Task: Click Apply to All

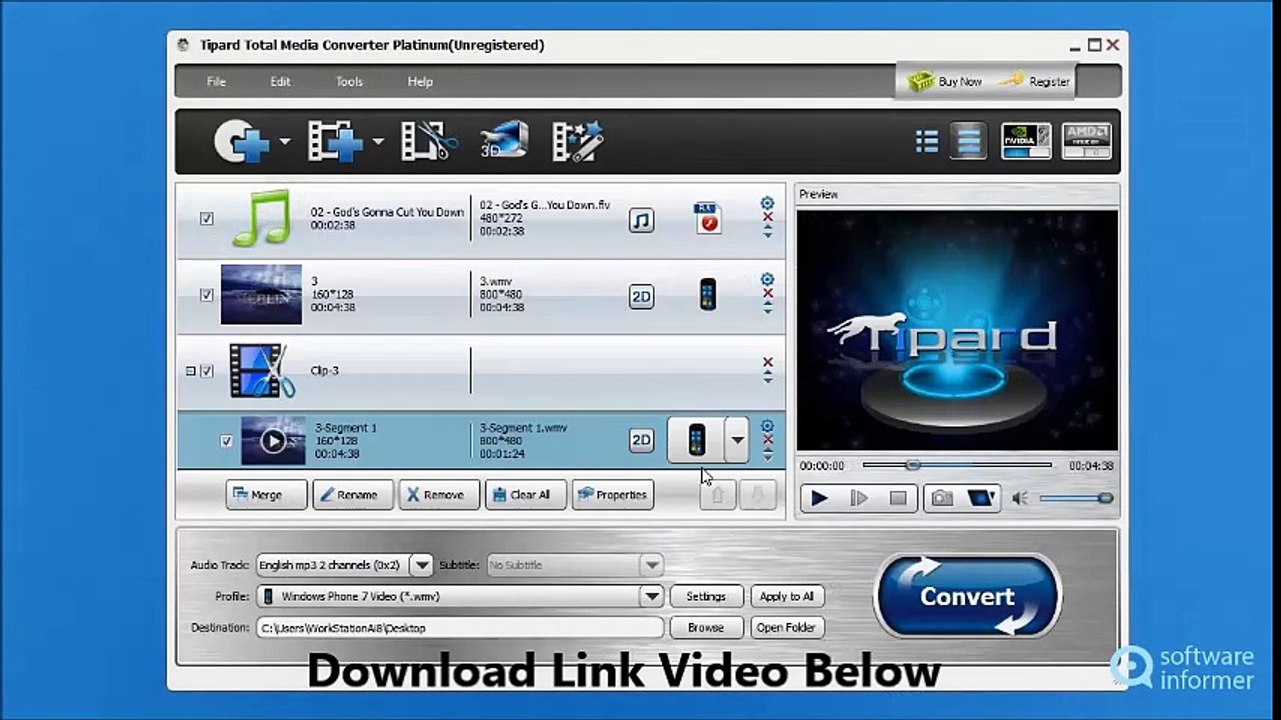Action: point(787,597)
